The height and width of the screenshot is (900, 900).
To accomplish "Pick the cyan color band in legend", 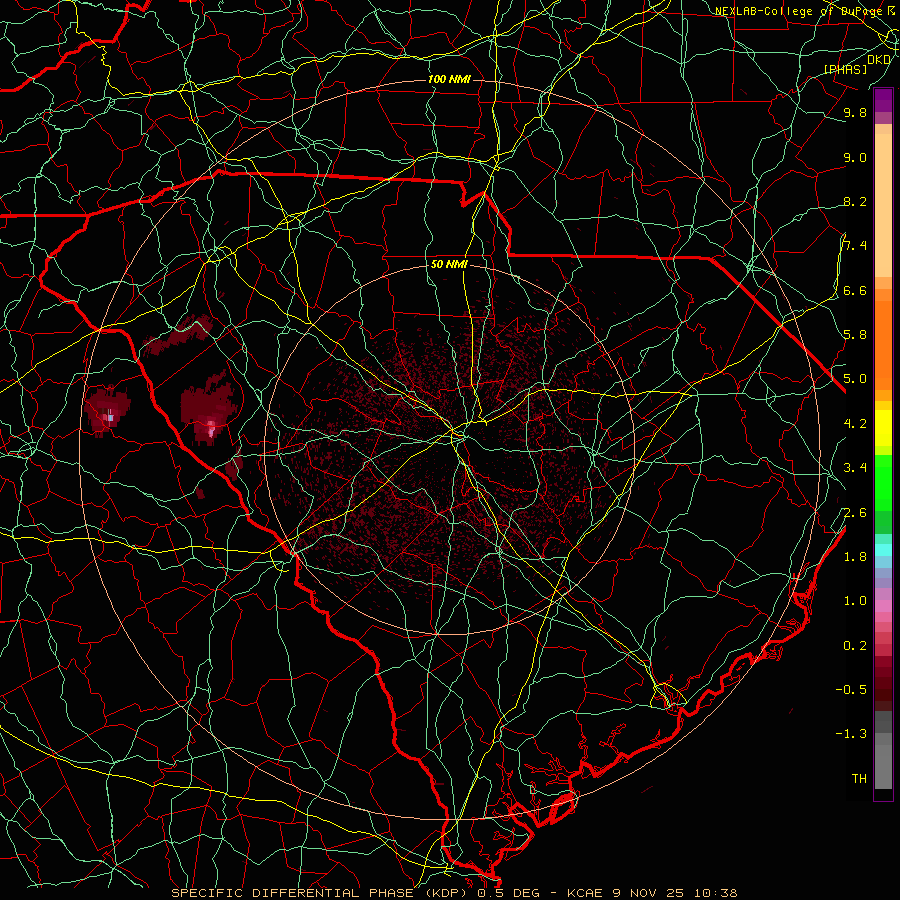I will [x=883, y=550].
